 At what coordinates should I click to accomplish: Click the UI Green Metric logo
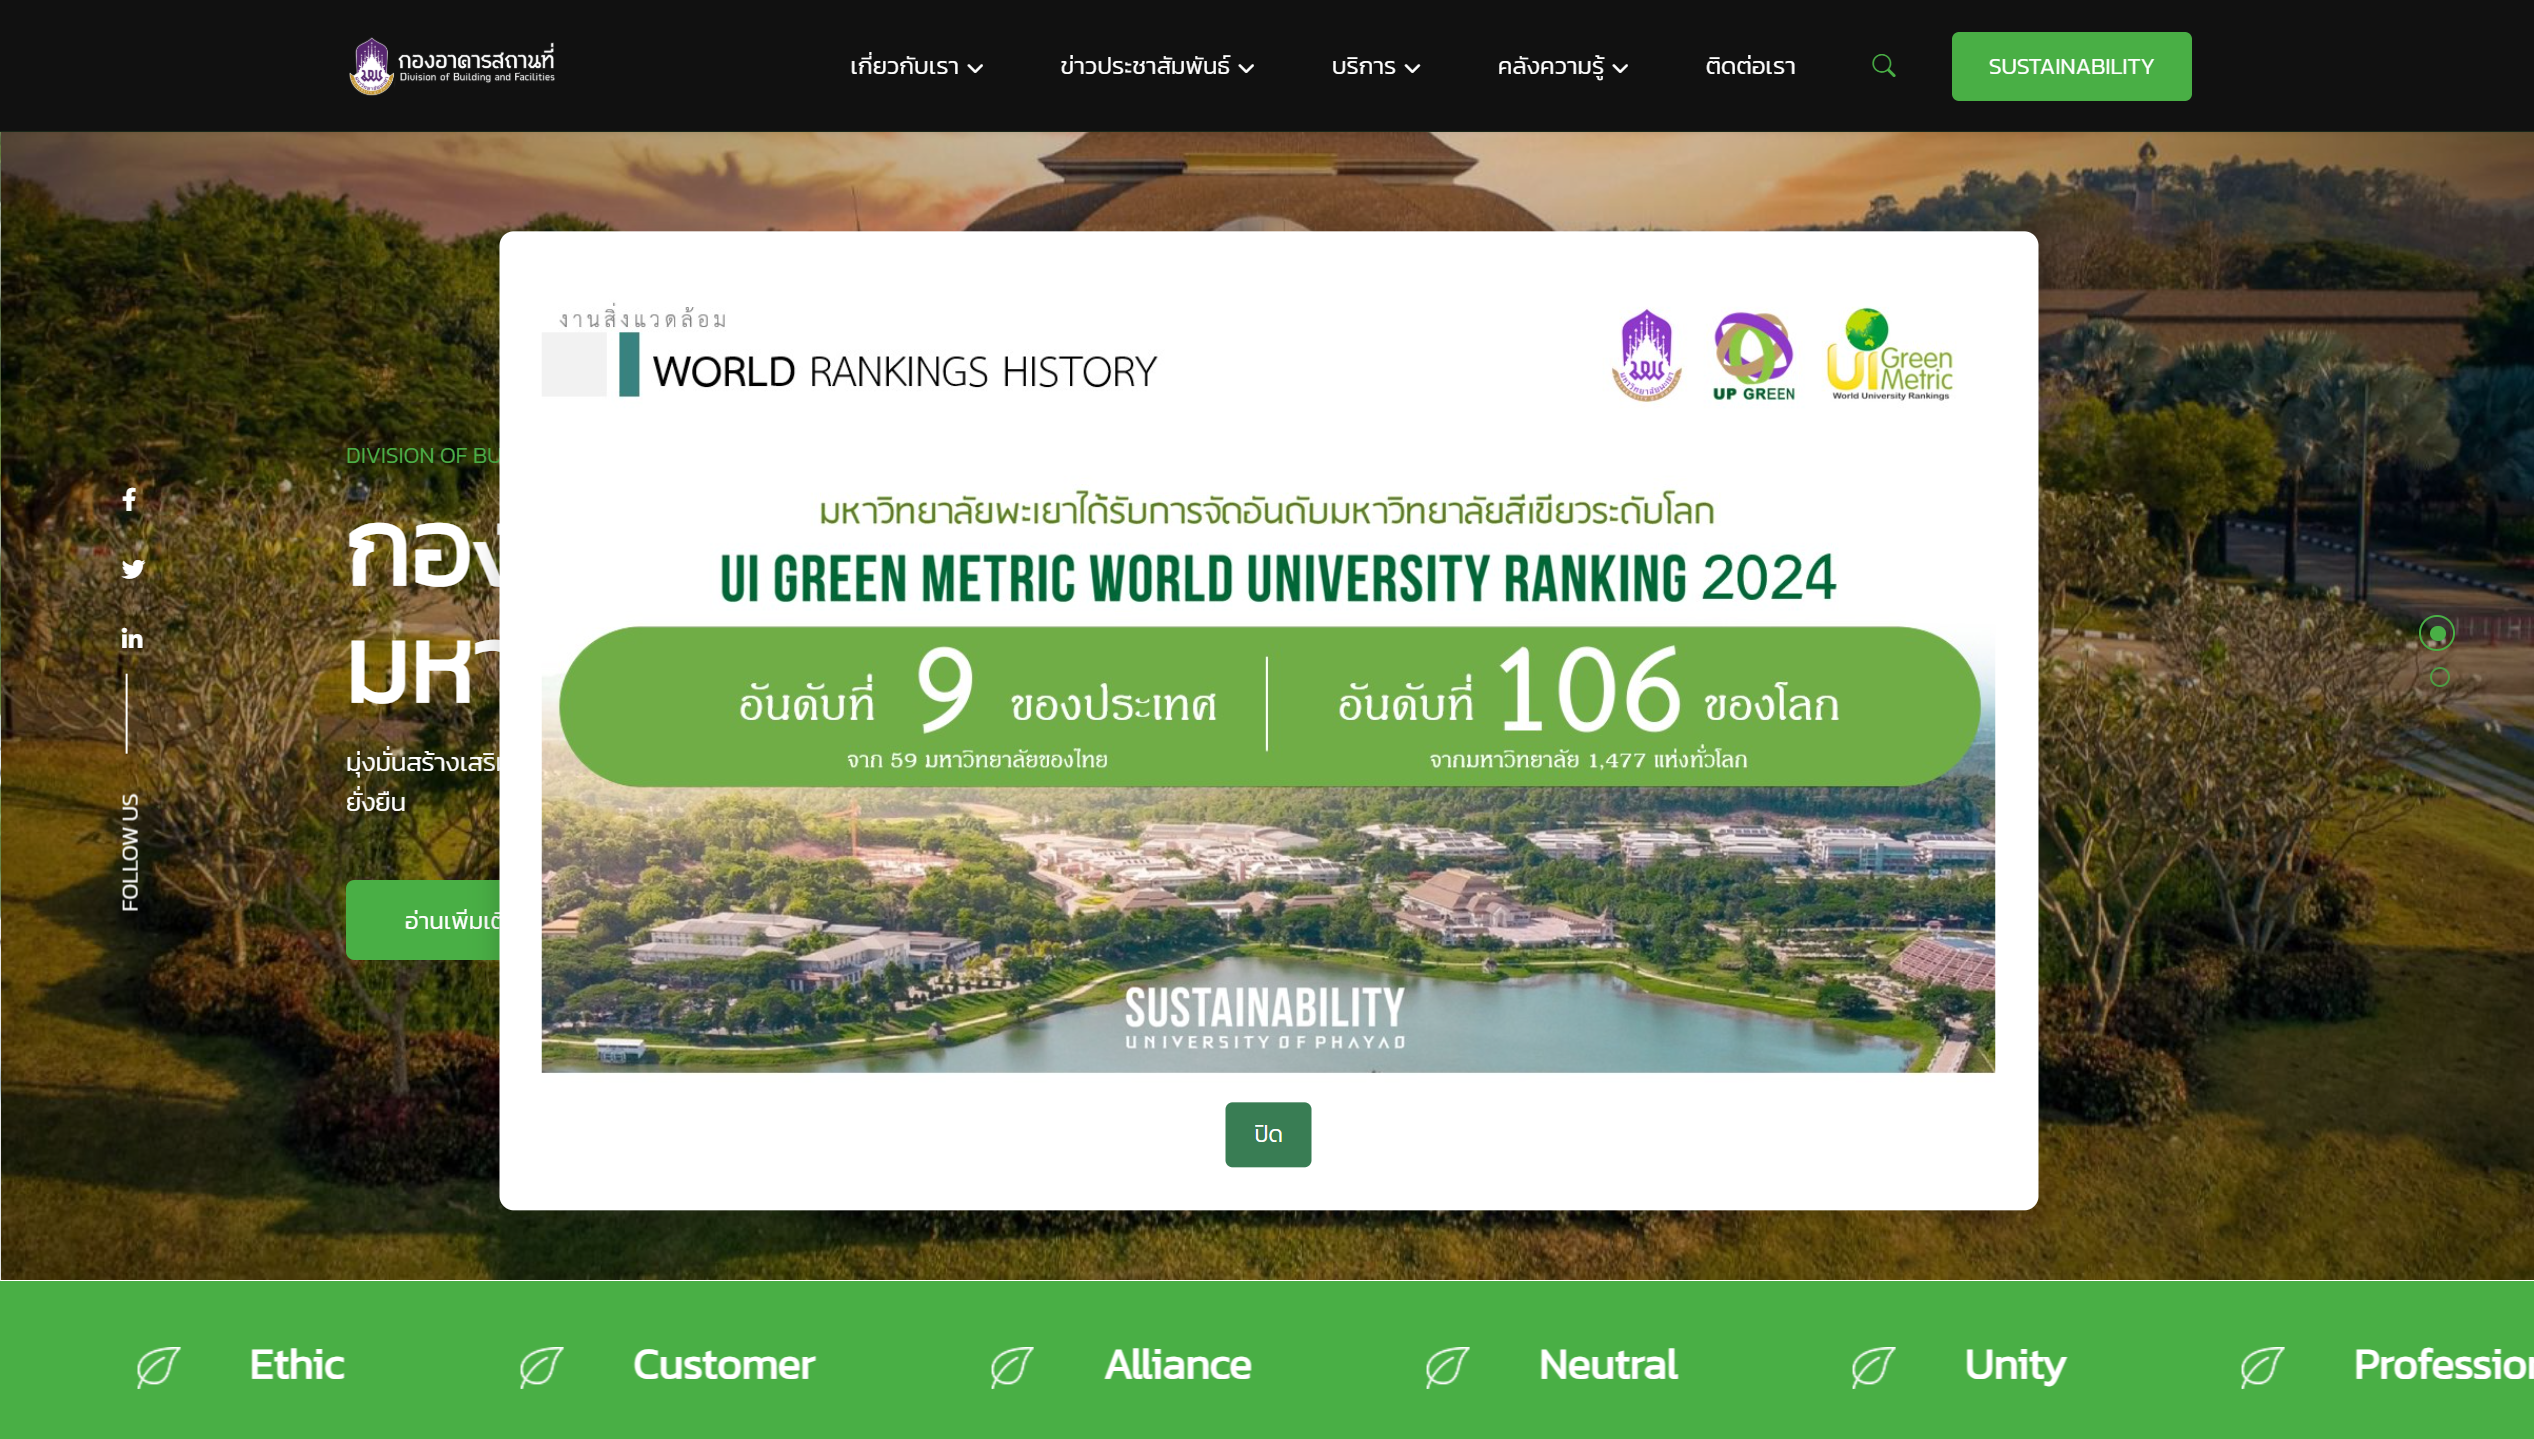pyautogui.click(x=1889, y=354)
